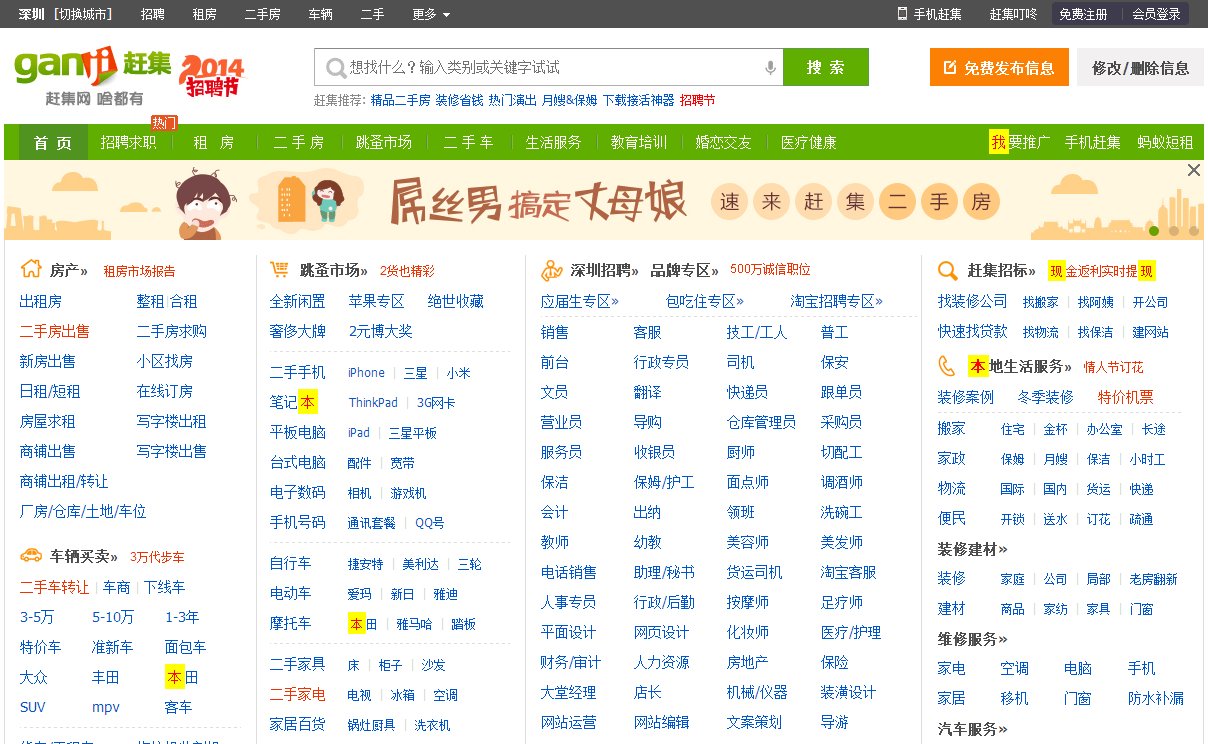Viewport: 1208px width, 744px height.
Task: Click the pencil icon on 免费发布信息 button
Action: (x=948, y=68)
